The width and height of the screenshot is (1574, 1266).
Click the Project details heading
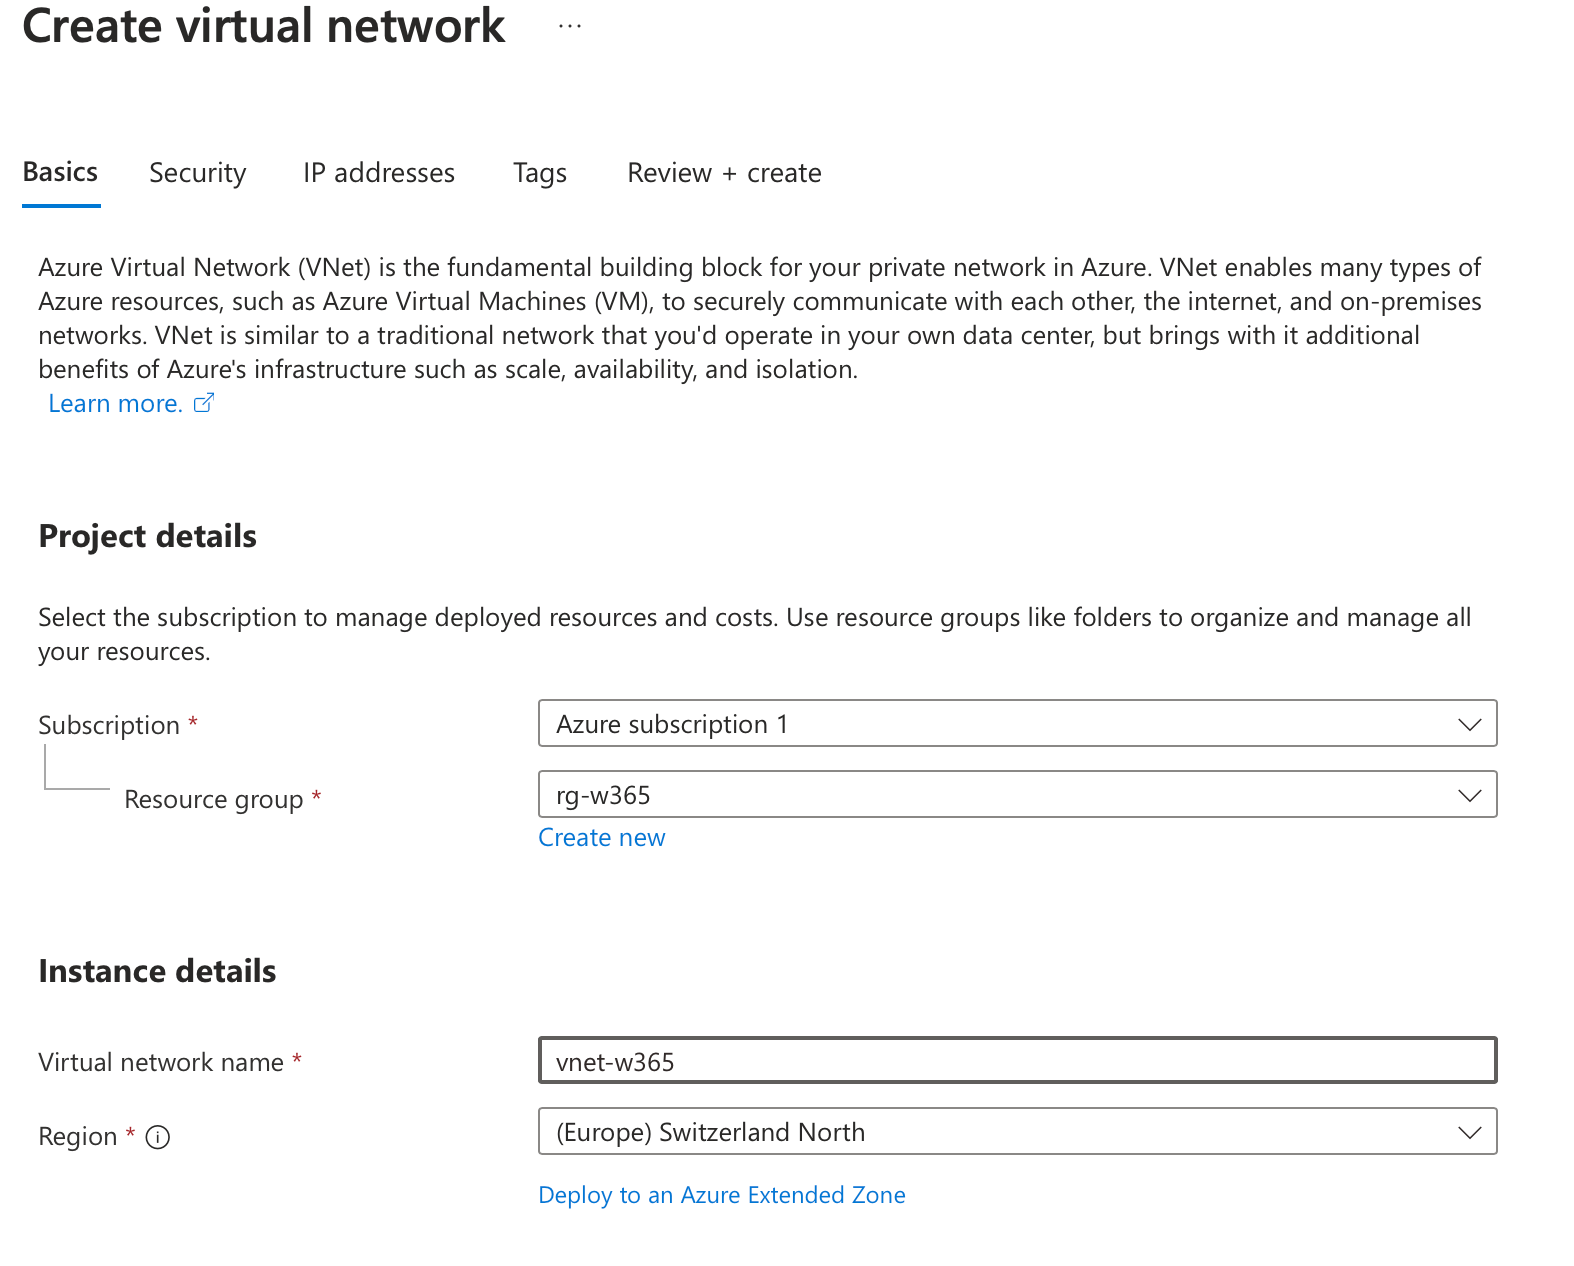click(x=147, y=536)
